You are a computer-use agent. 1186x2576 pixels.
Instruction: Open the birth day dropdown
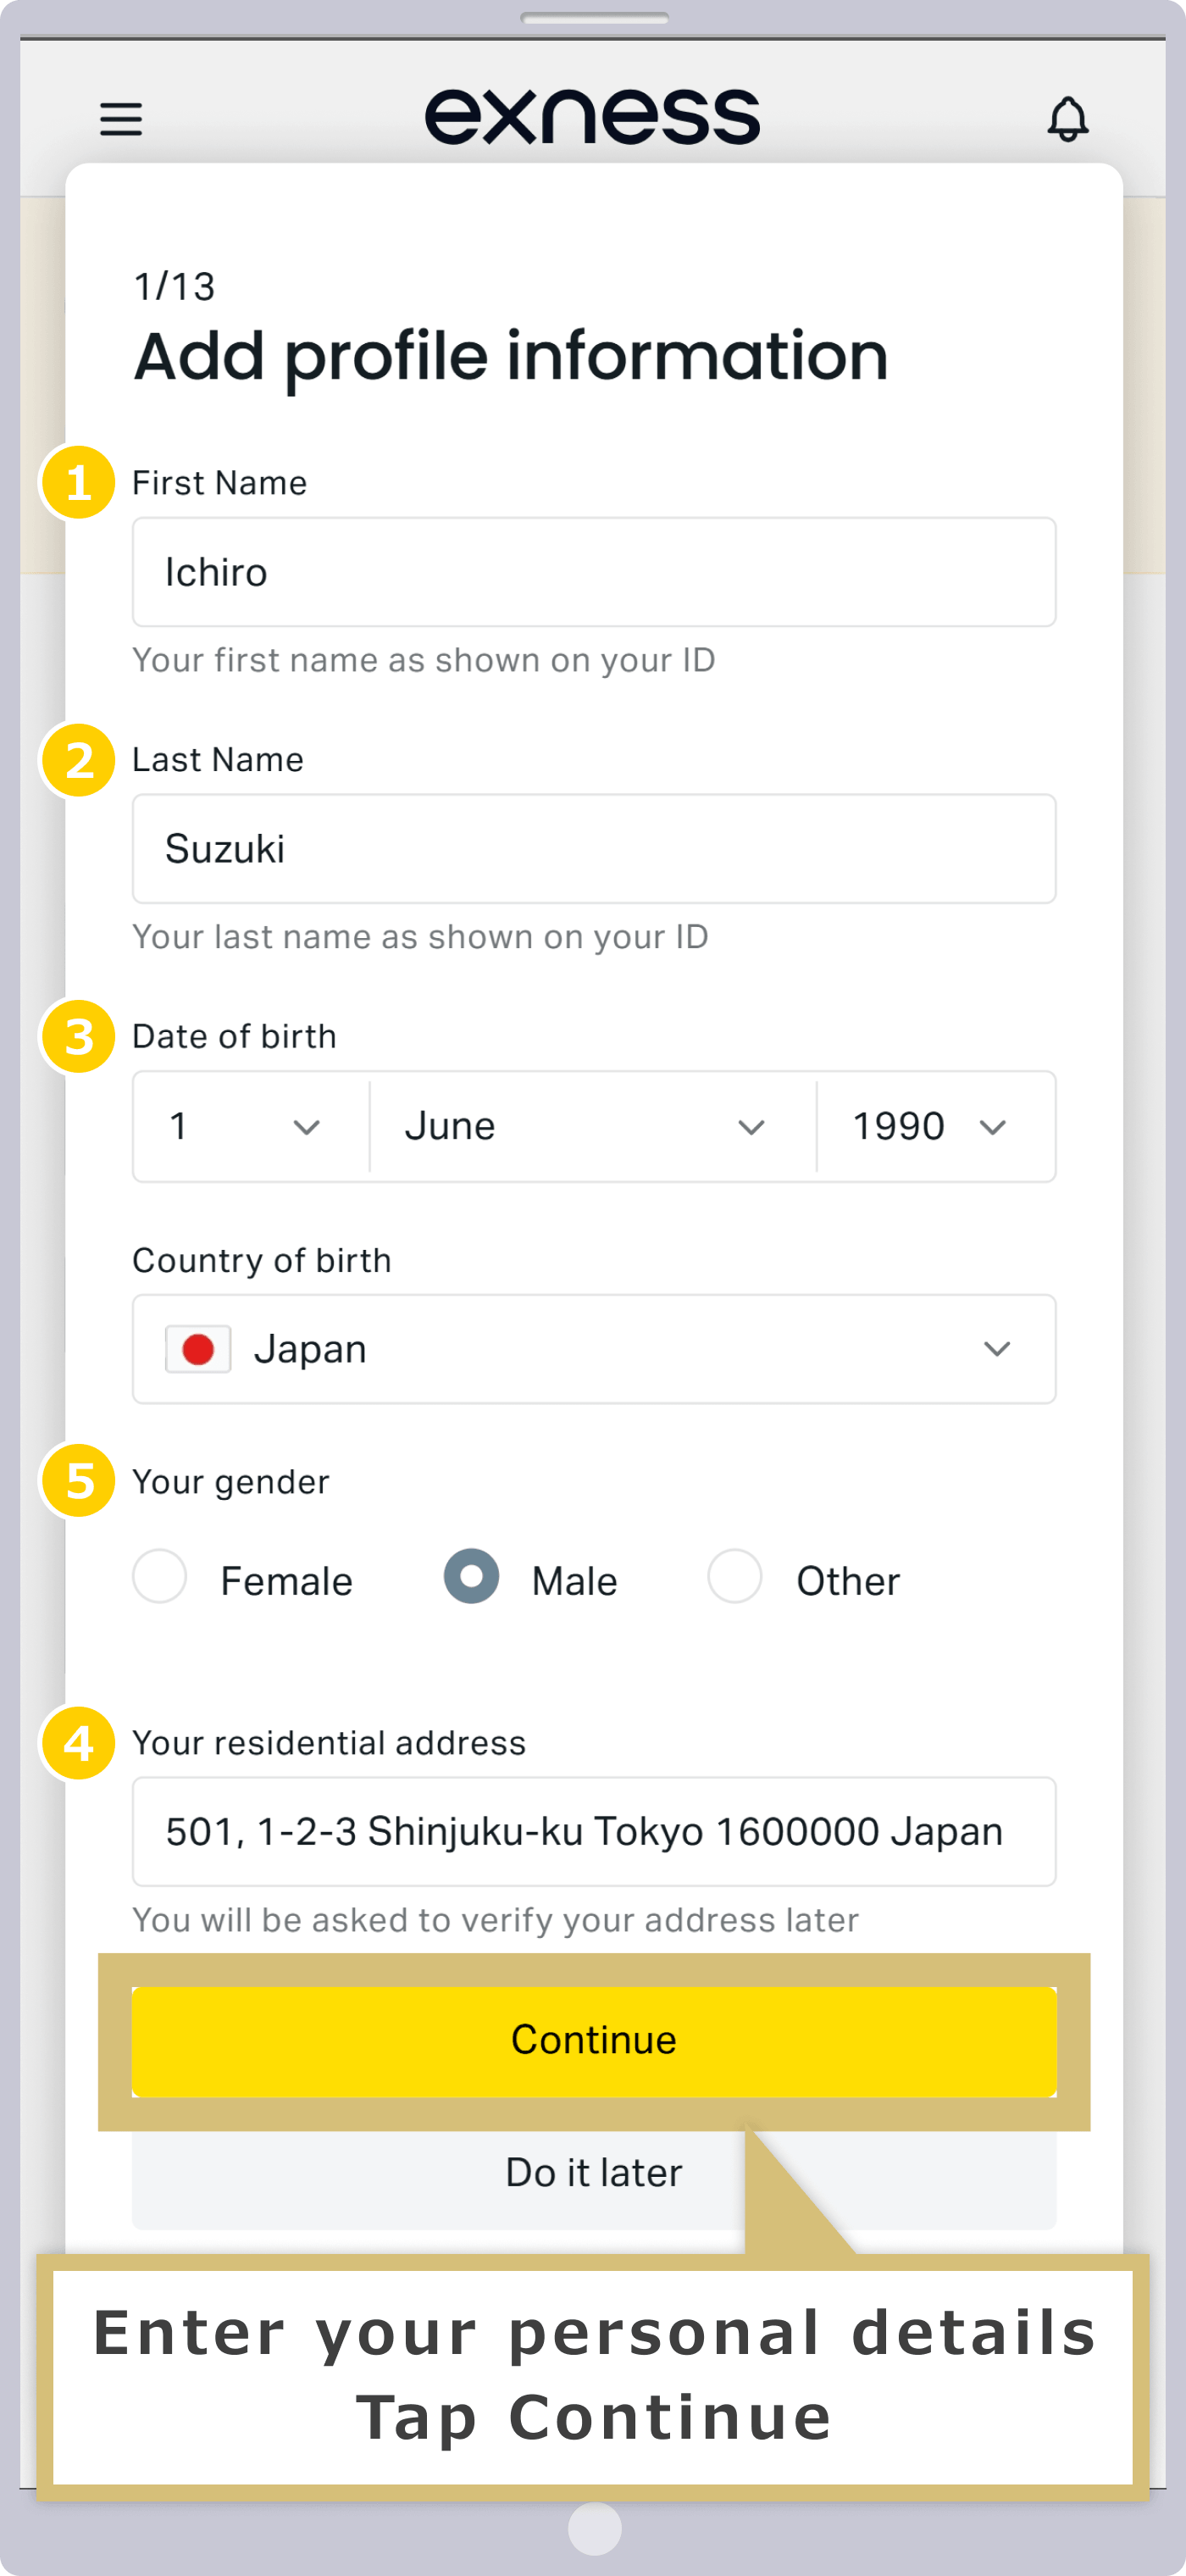[x=251, y=1127]
